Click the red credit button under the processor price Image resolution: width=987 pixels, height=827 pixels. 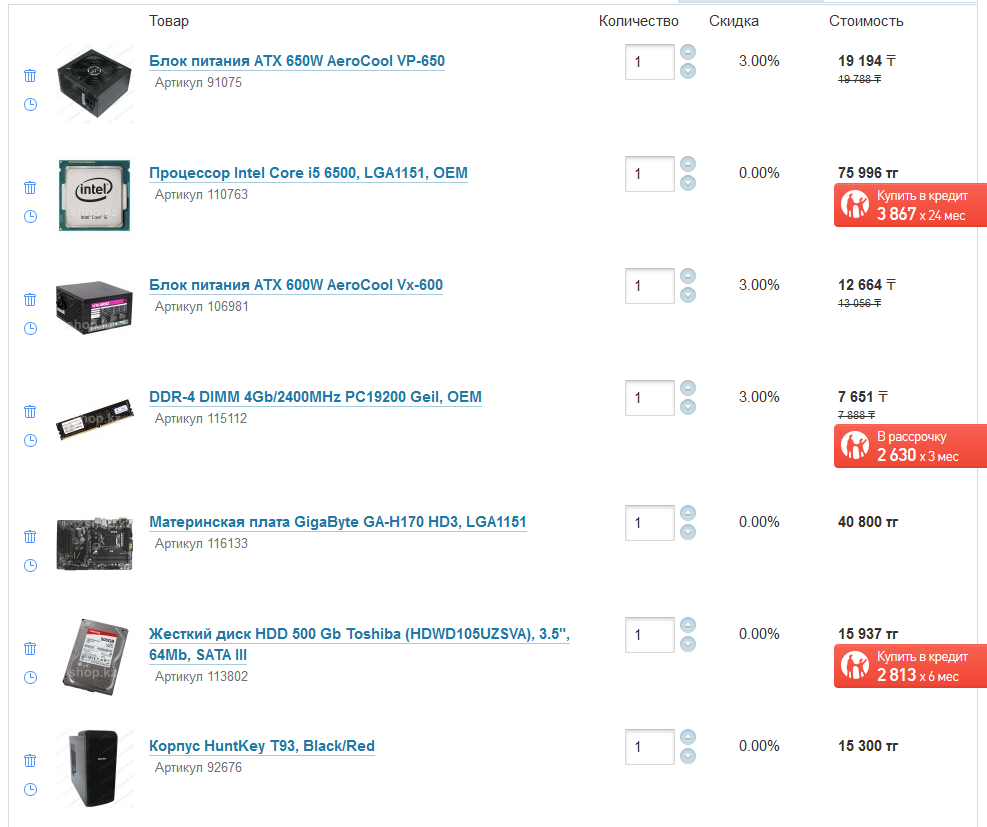909,205
